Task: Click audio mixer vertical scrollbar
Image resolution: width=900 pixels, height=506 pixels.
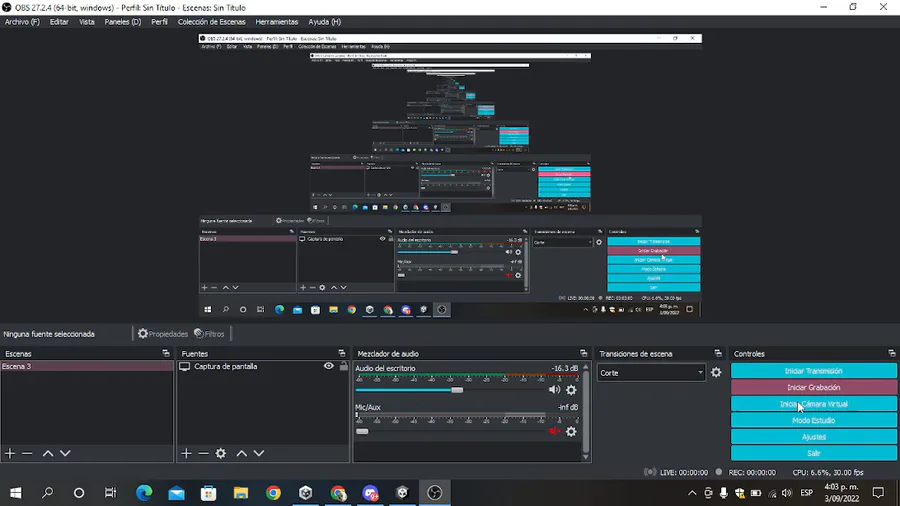Action: [585, 411]
